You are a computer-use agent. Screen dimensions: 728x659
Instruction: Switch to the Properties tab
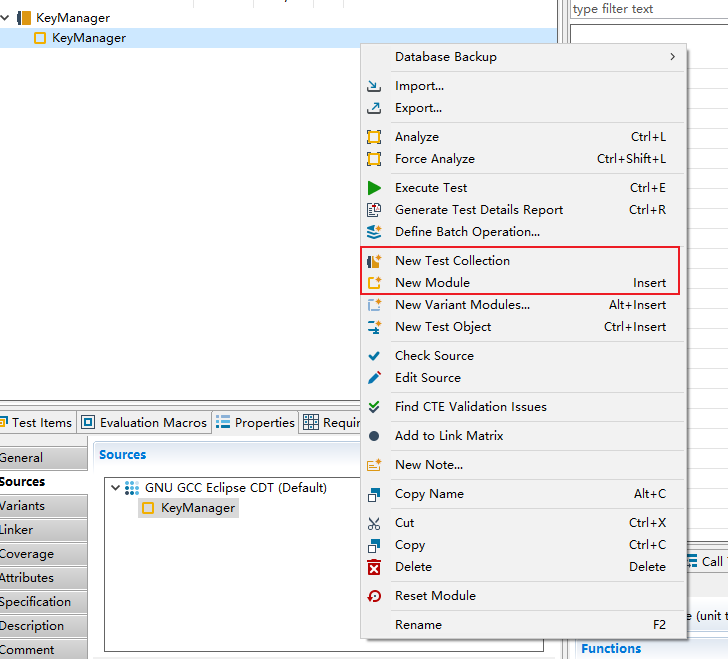(x=255, y=423)
